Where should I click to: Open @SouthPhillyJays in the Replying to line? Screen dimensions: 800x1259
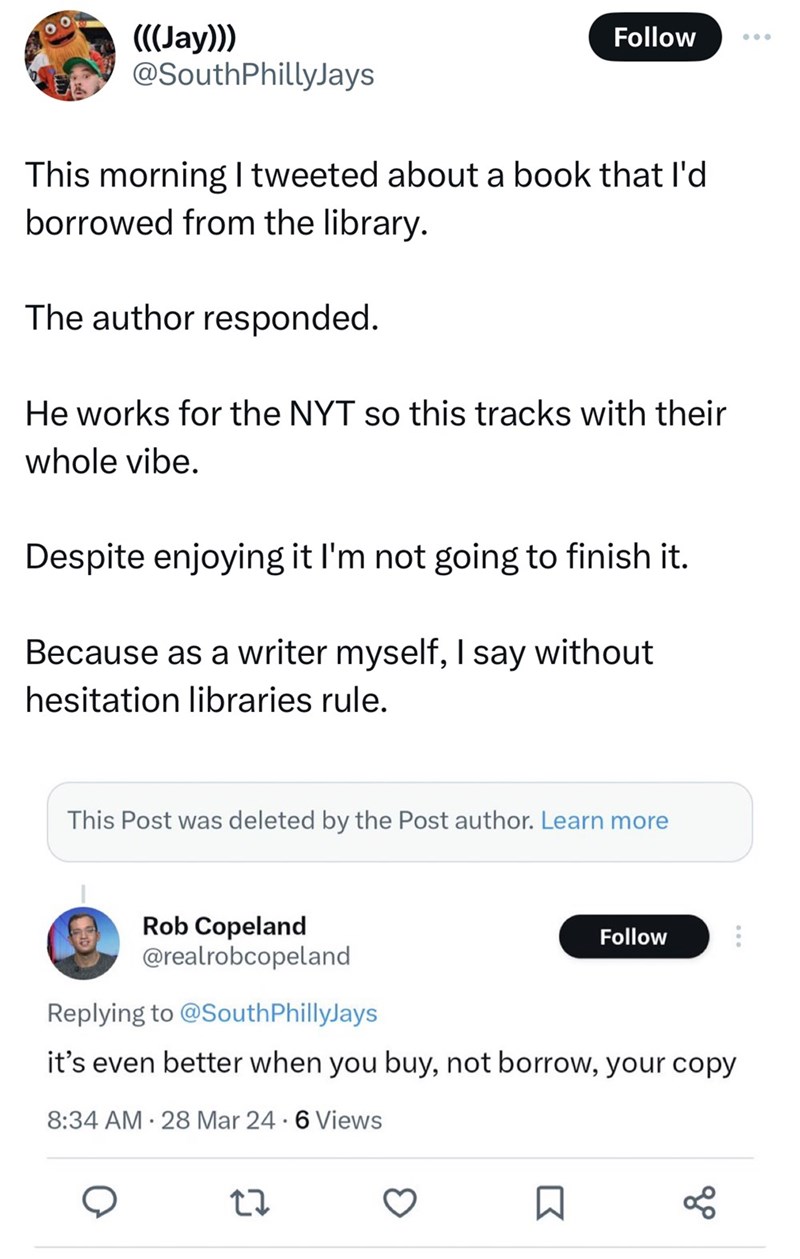[x=277, y=1013]
